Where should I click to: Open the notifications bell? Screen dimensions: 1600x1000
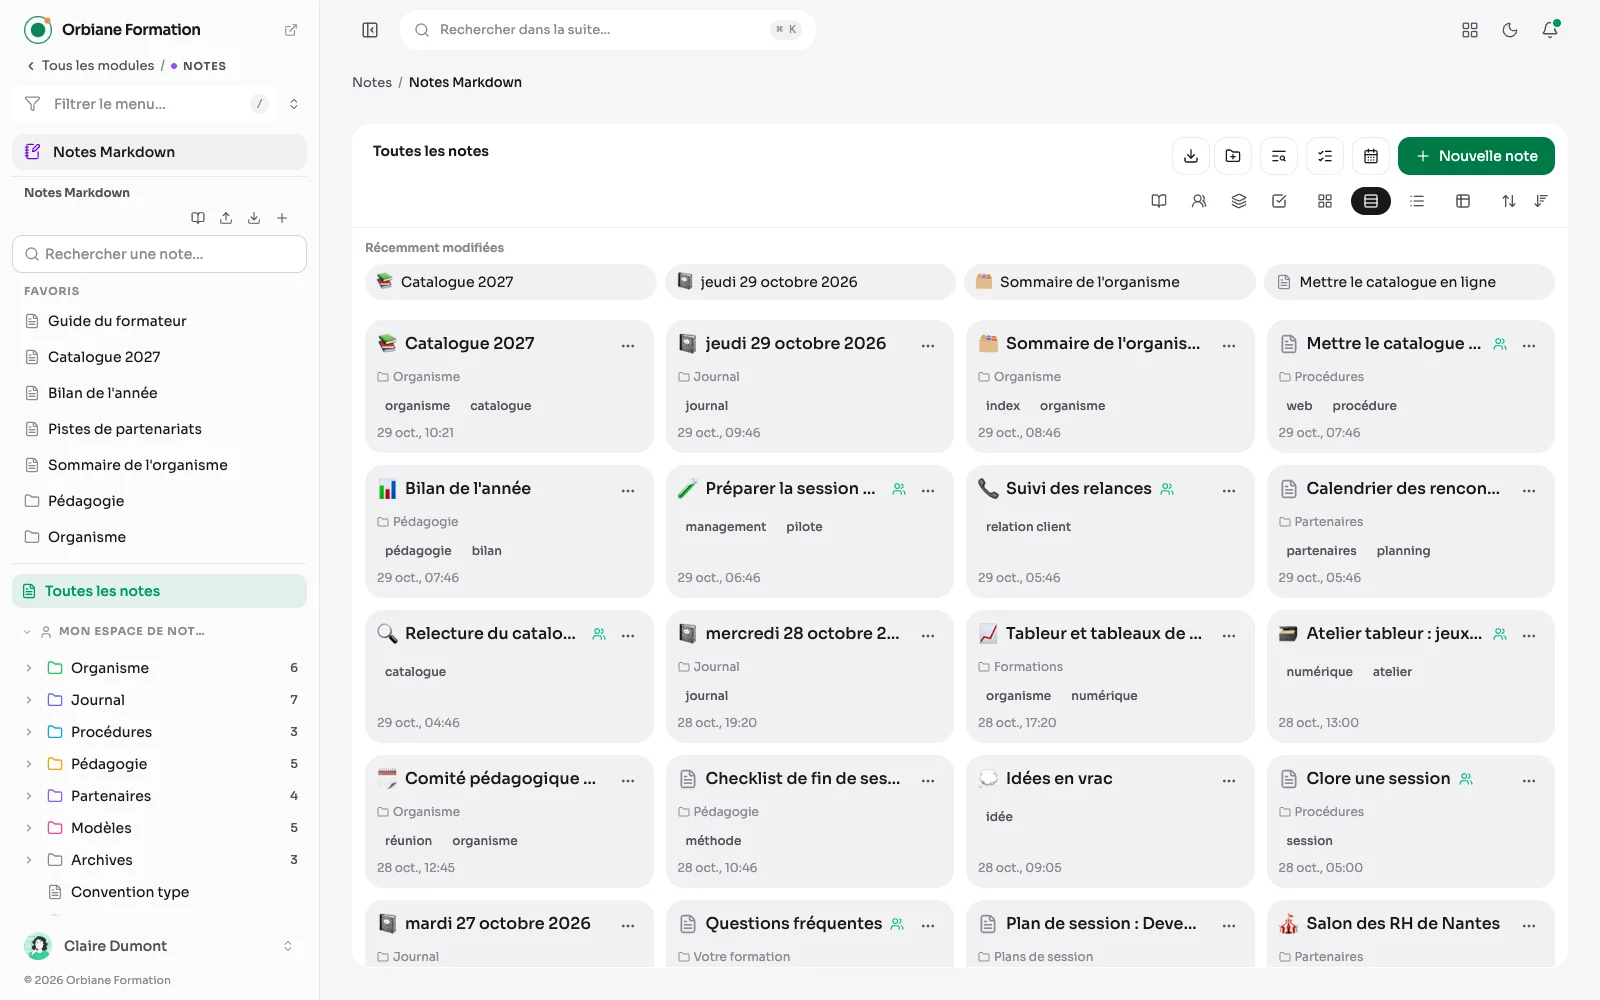coord(1550,30)
